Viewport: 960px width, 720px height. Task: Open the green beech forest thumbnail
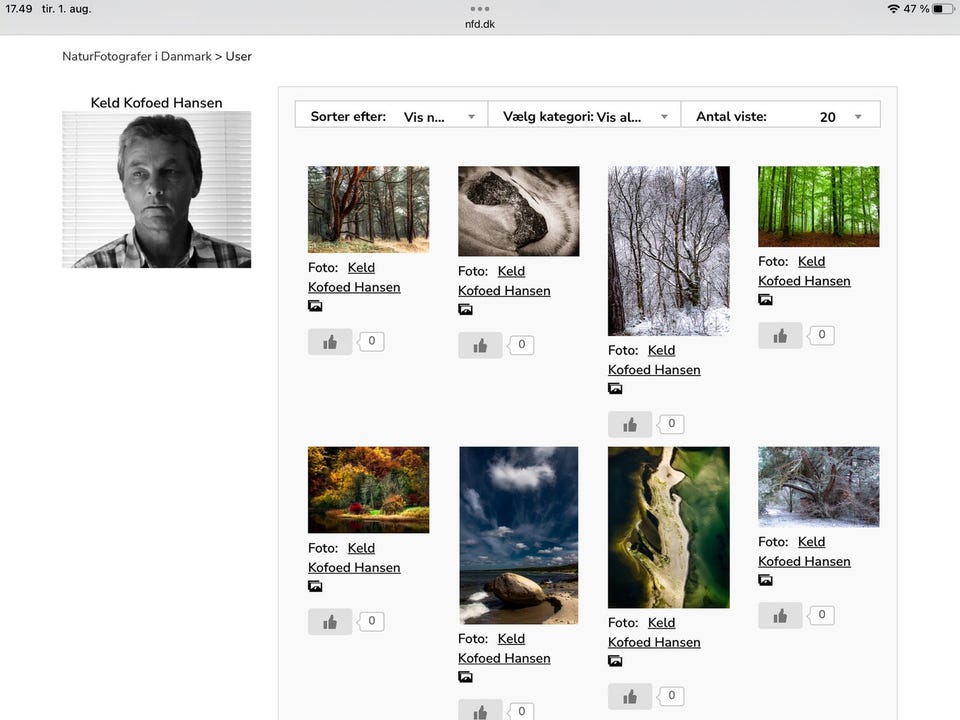click(819, 206)
